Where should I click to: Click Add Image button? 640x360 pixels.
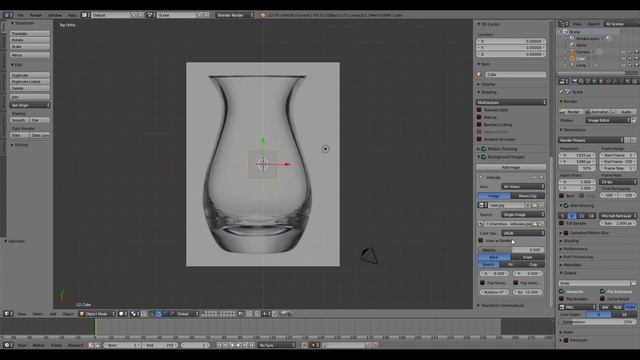pyautogui.click(x=511, y=167)
